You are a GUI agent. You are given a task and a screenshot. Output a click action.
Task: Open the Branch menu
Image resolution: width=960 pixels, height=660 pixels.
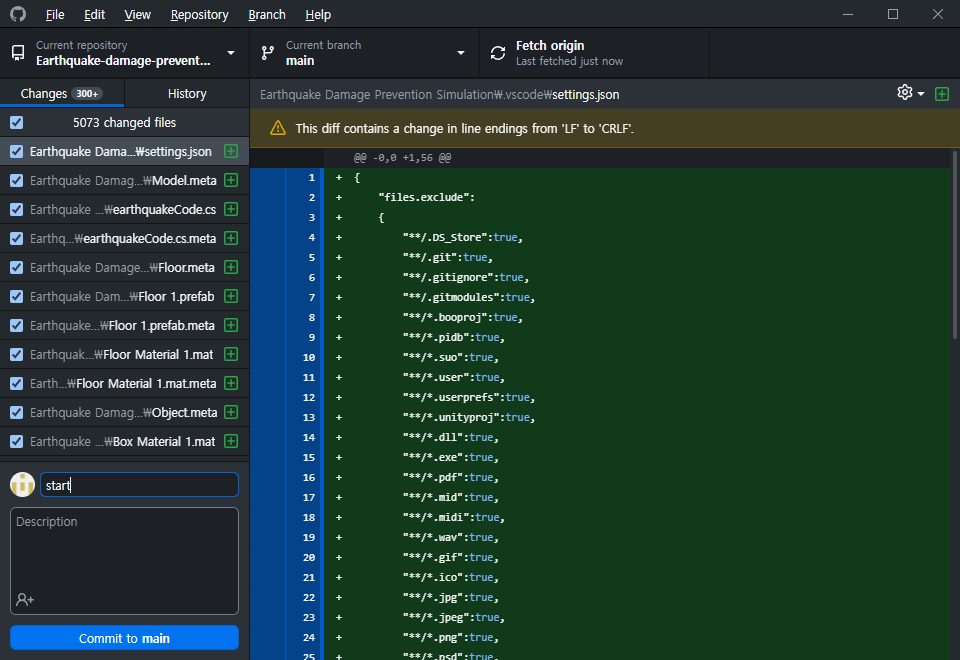(266, 14)
